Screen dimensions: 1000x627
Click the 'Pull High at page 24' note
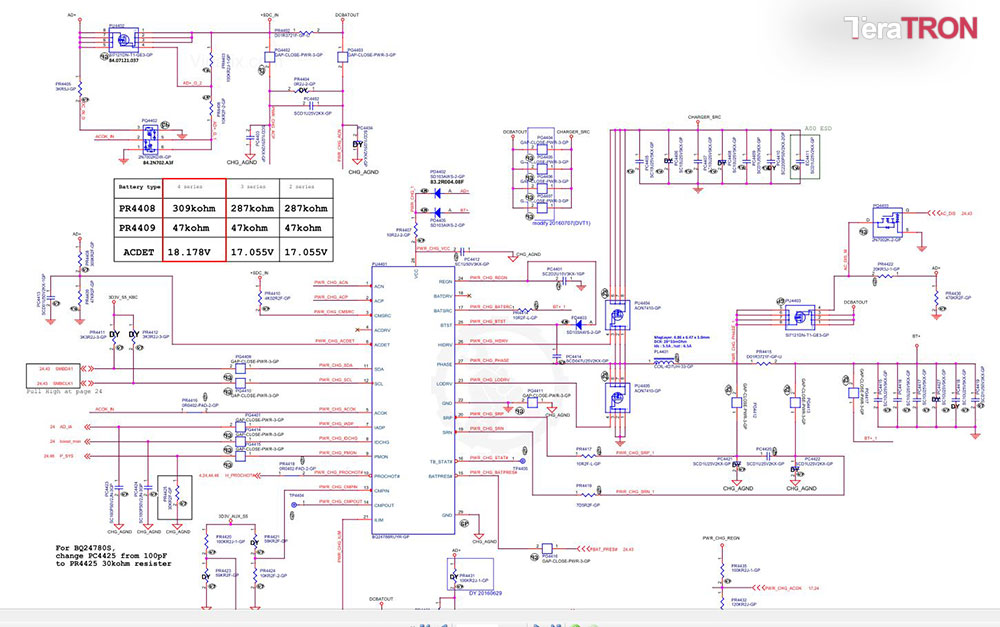[64, 392]
